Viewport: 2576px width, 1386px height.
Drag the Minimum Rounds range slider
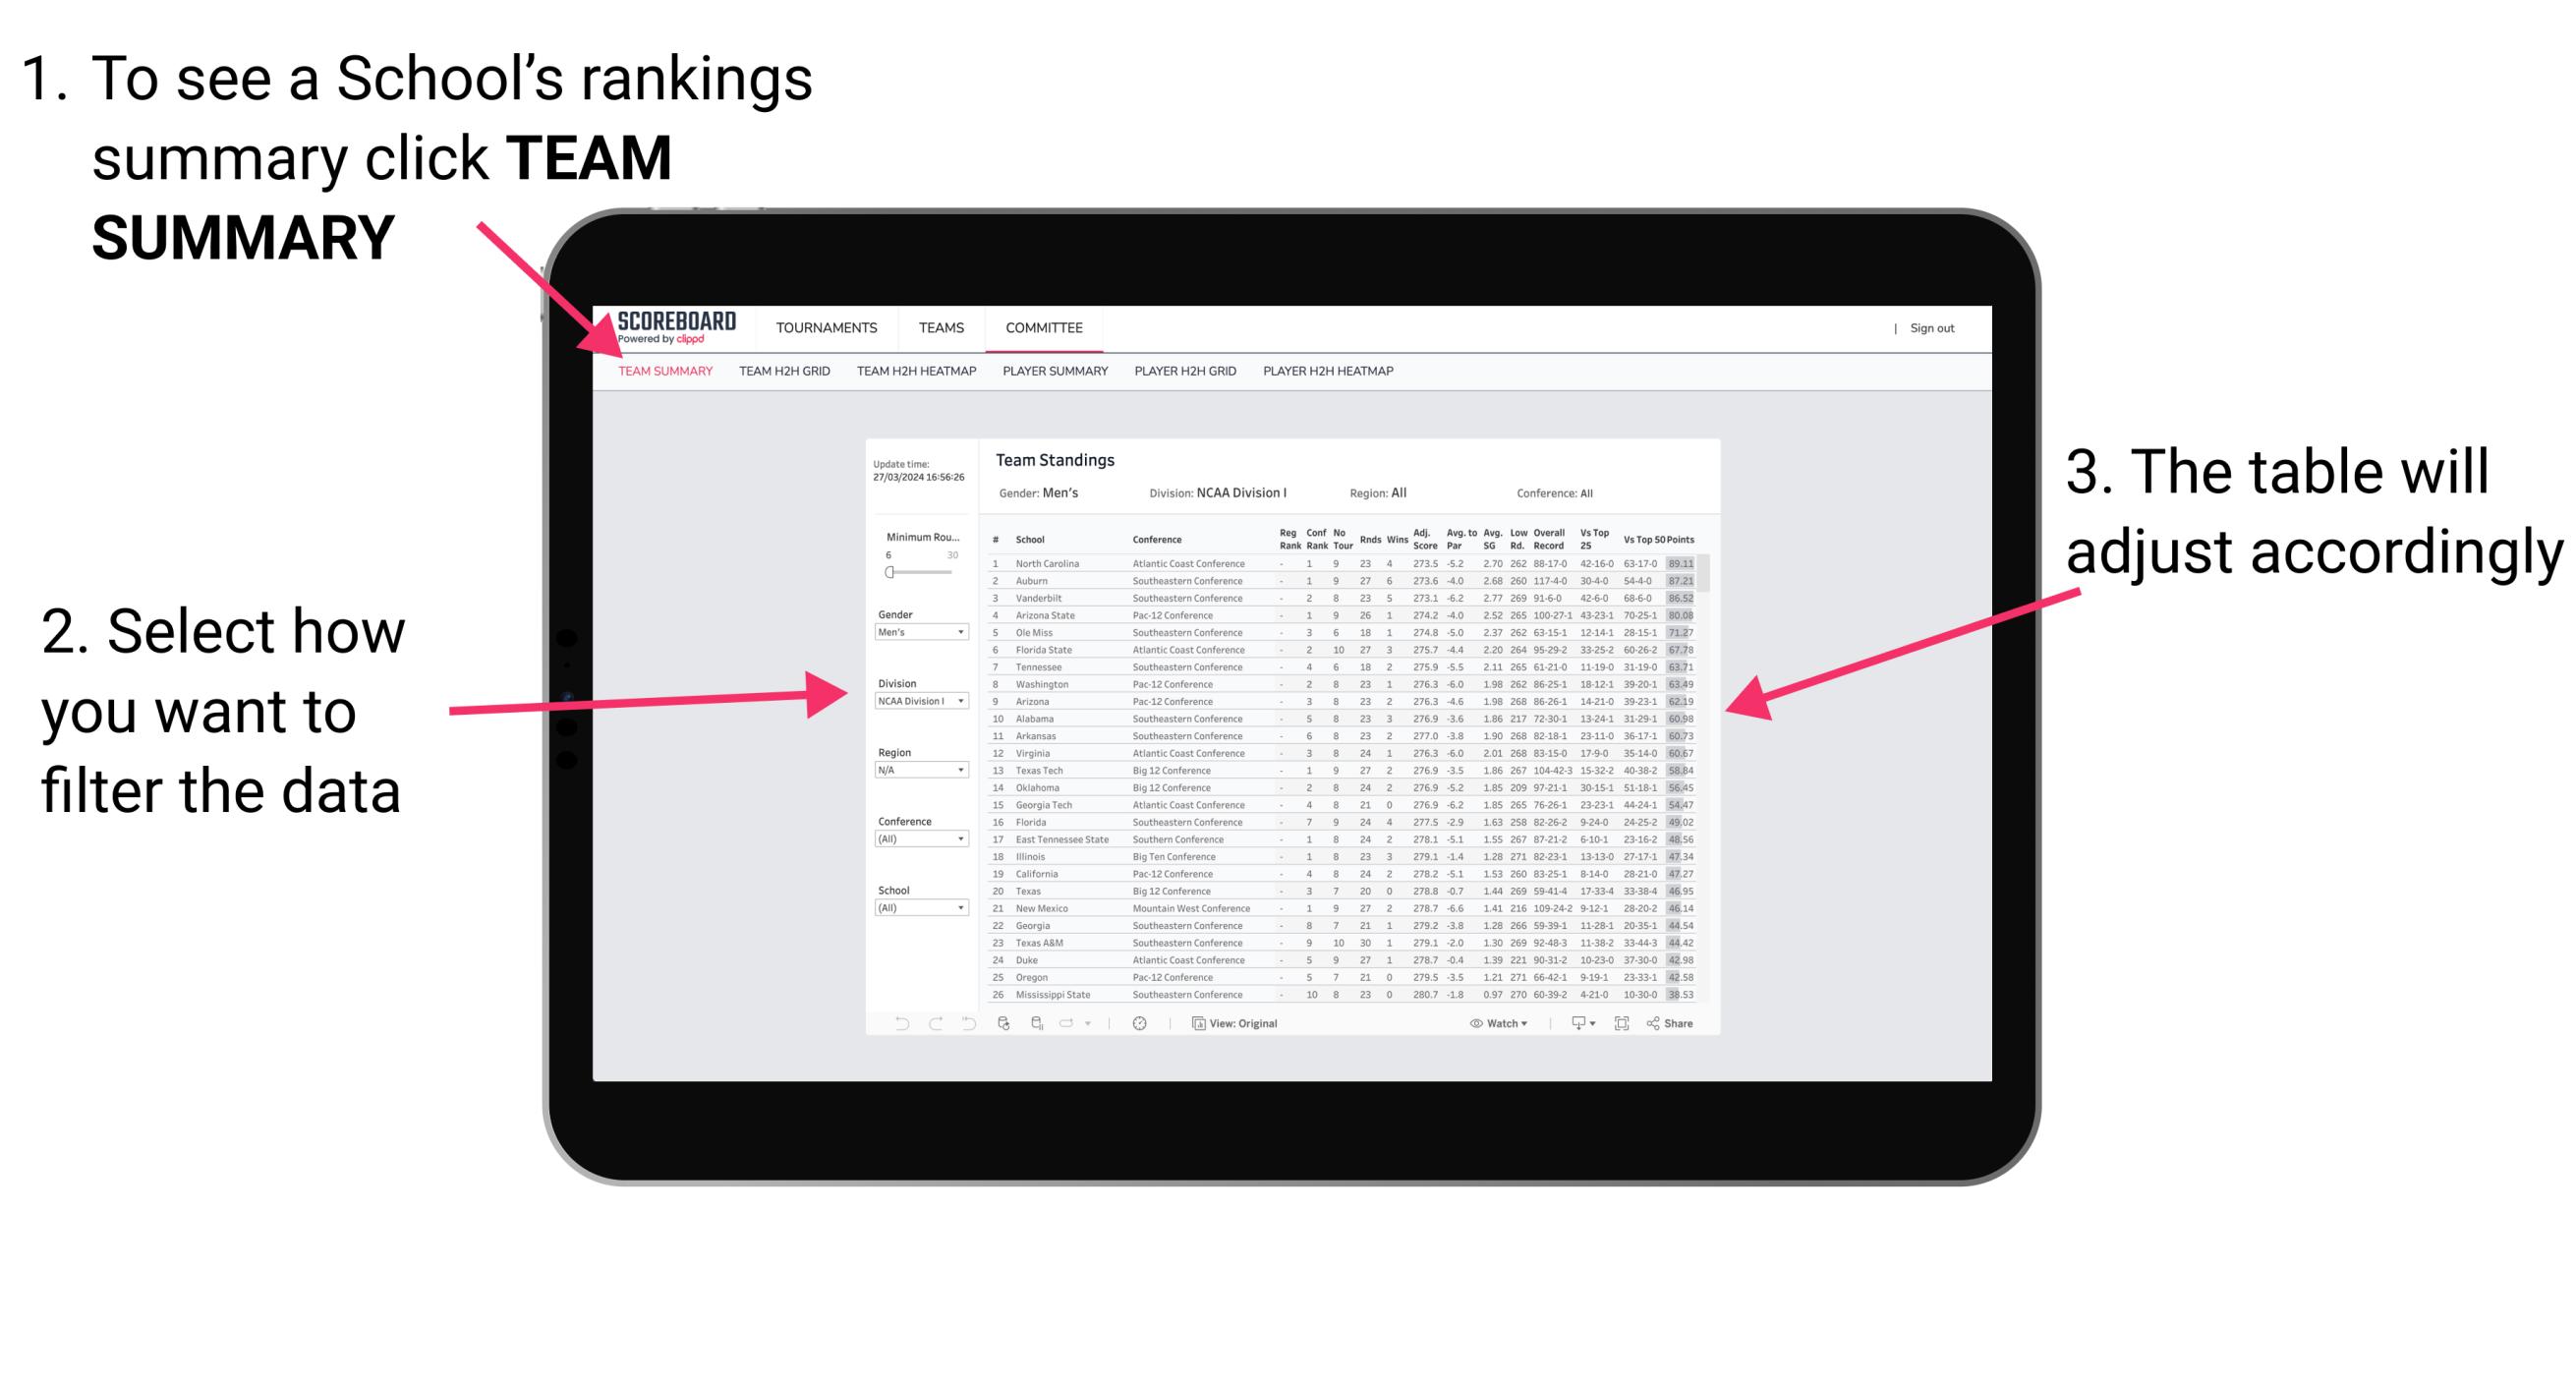tap(890, 570)
